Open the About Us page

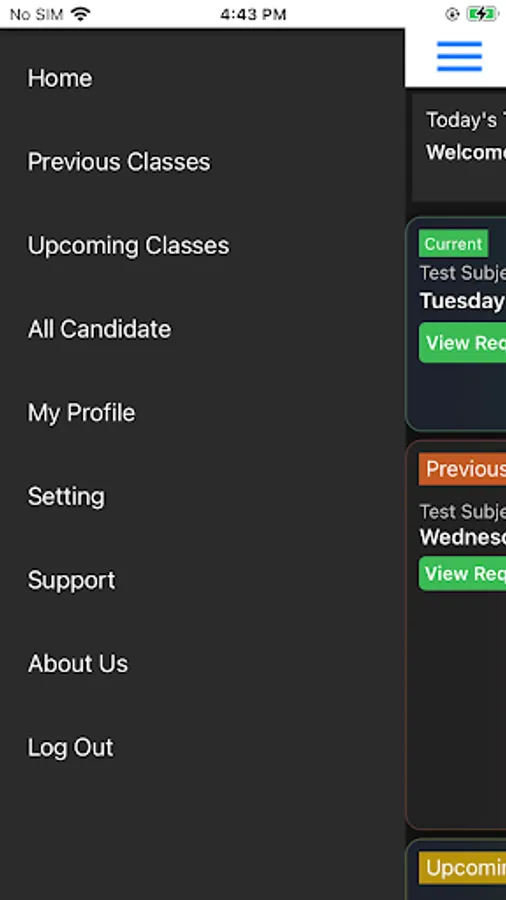click(78, 664)
